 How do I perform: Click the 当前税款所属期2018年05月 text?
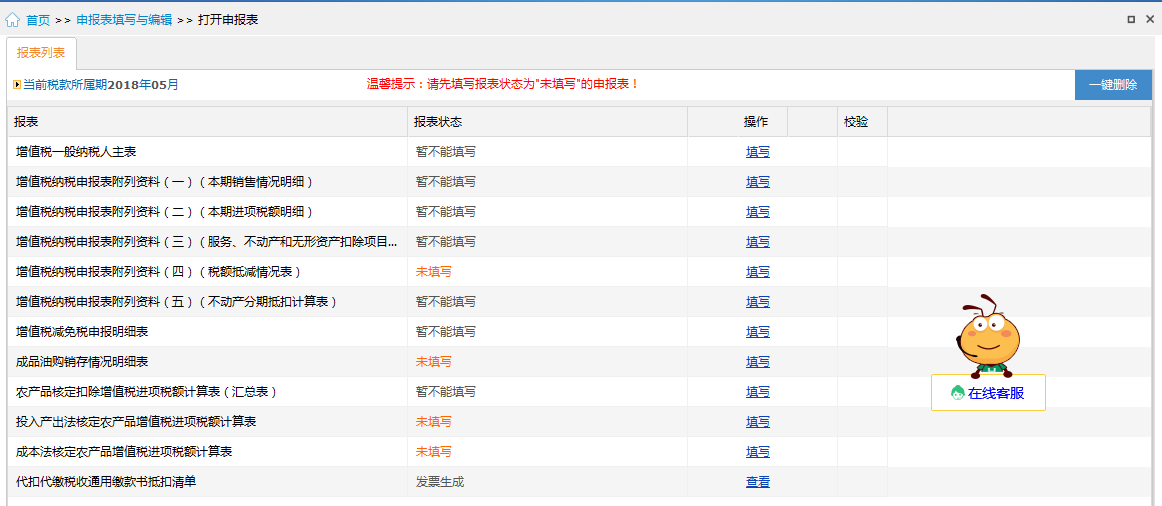(101, 84)
